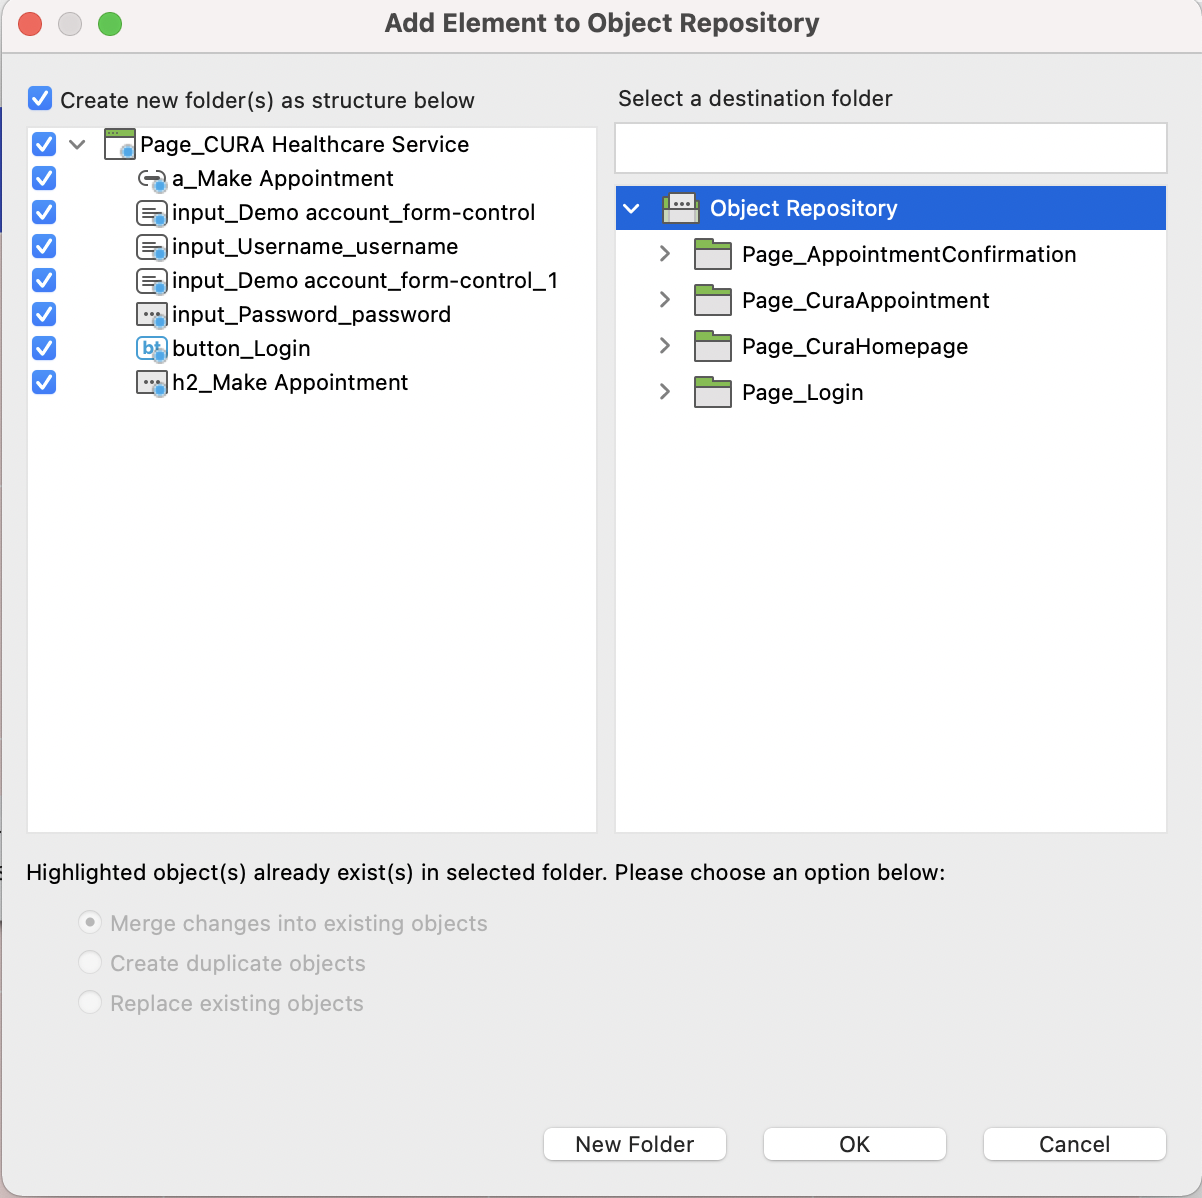Uncheck Create new folder(s) as structure below

[x=40, y=99]
